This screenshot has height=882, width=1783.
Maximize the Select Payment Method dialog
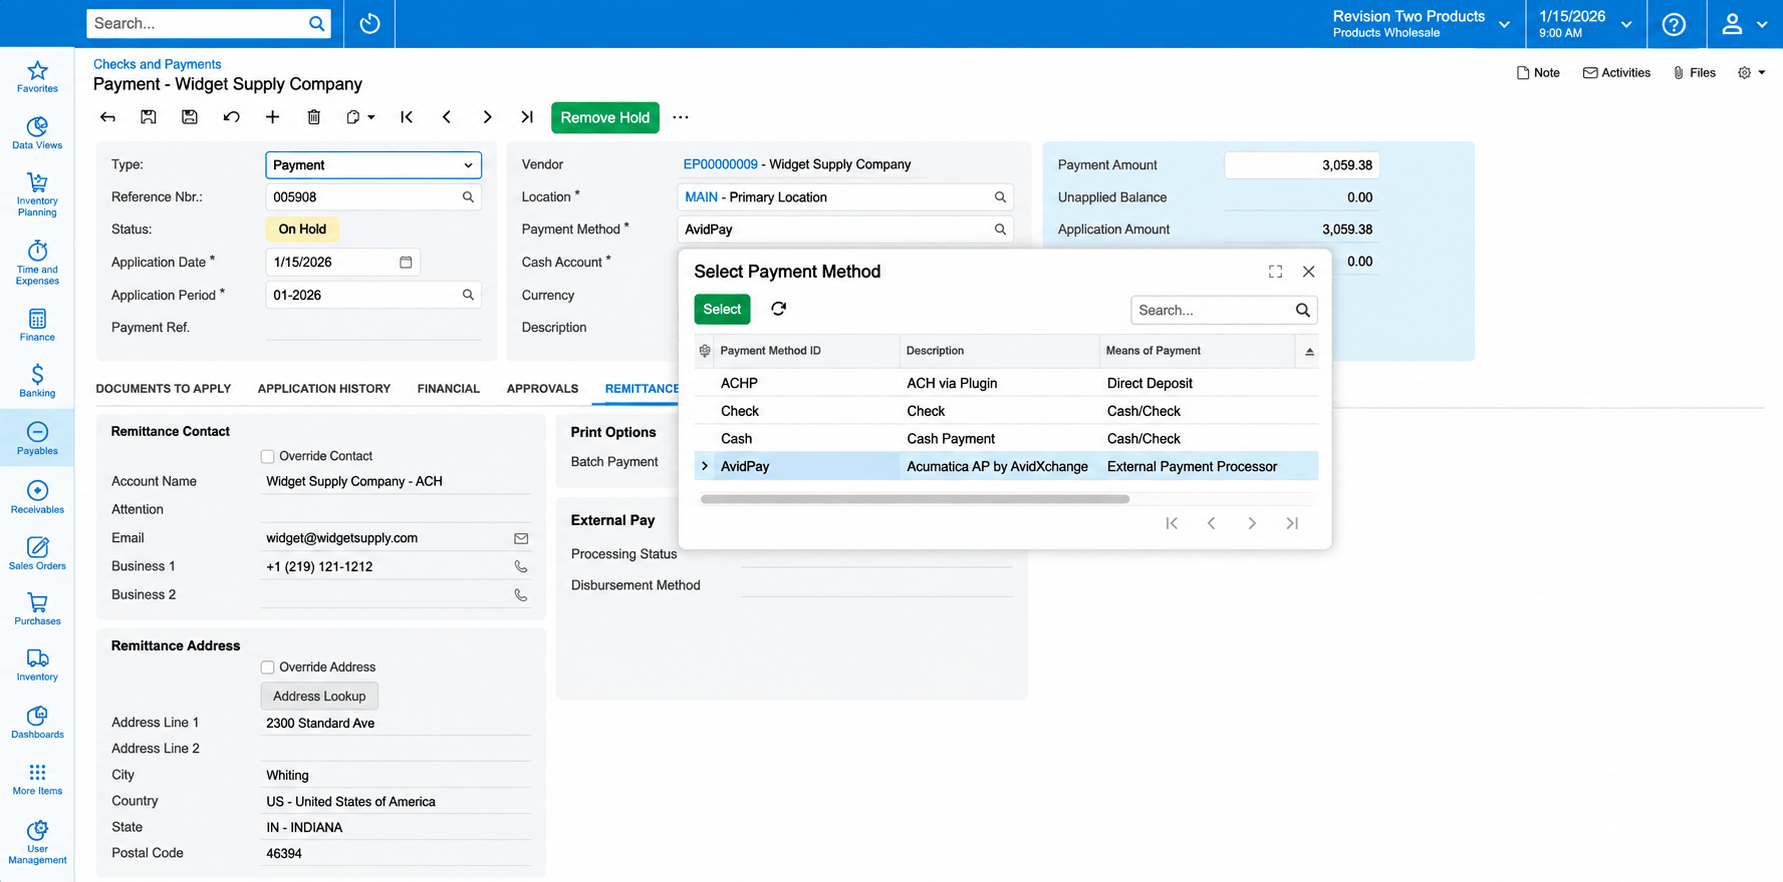coord(1275,272)
